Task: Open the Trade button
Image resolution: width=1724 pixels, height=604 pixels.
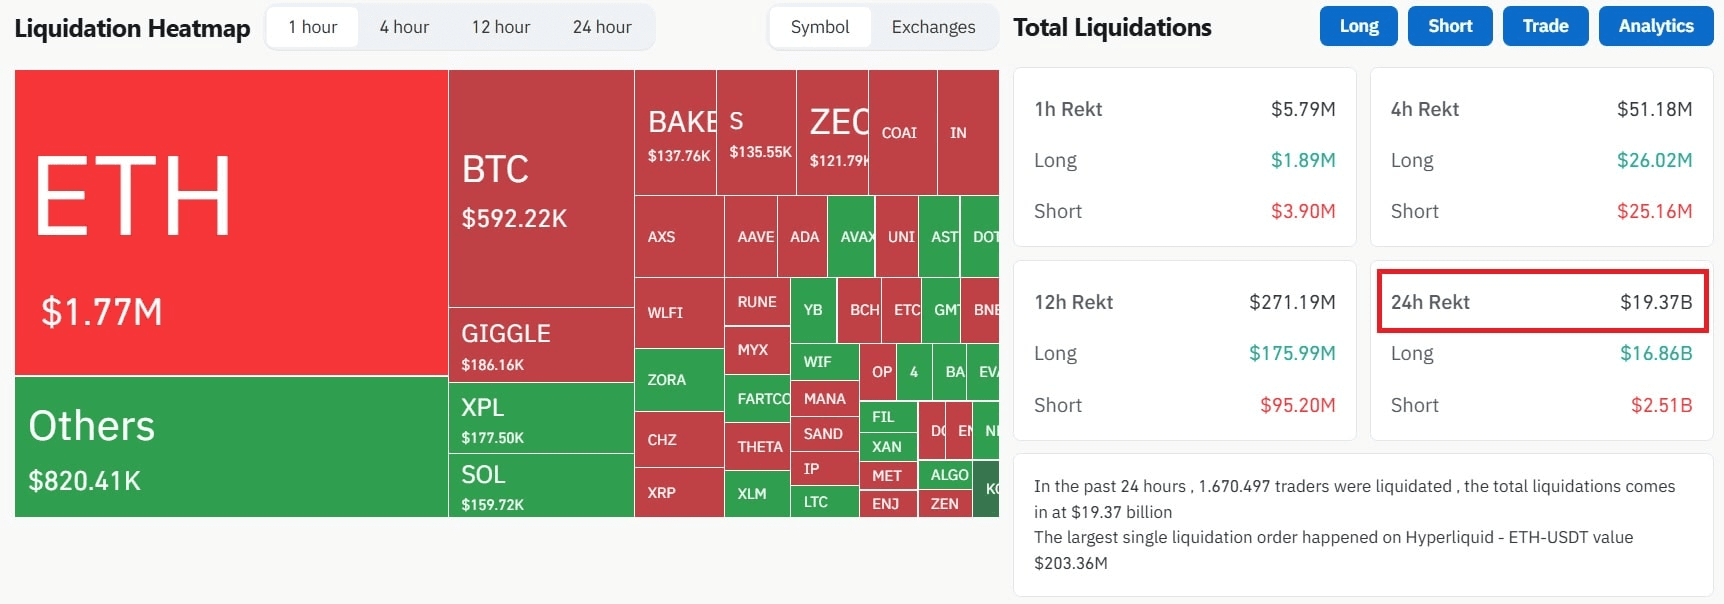Action: [x=1545, y=26]
